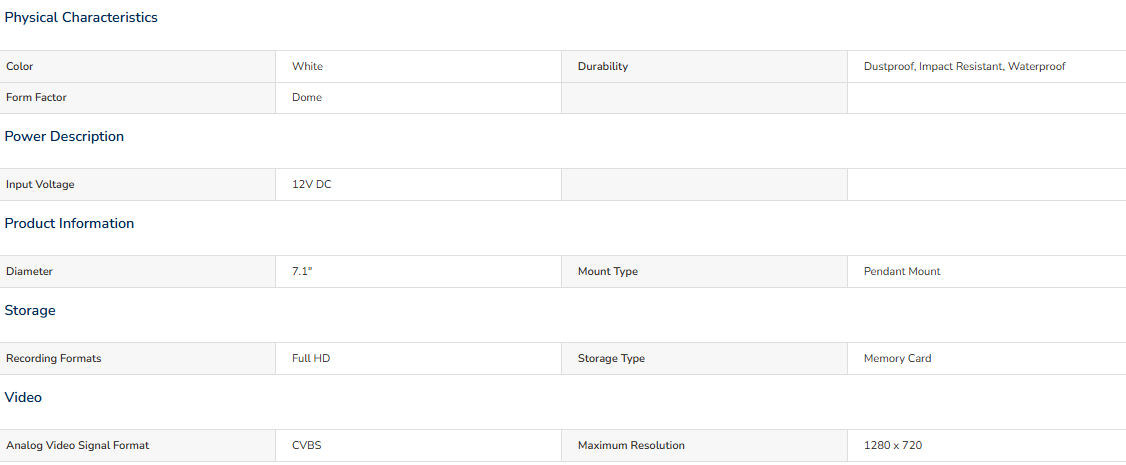
Task: Click the Product Information section heading
Action: pyautogui.click(x=69, y=223)
